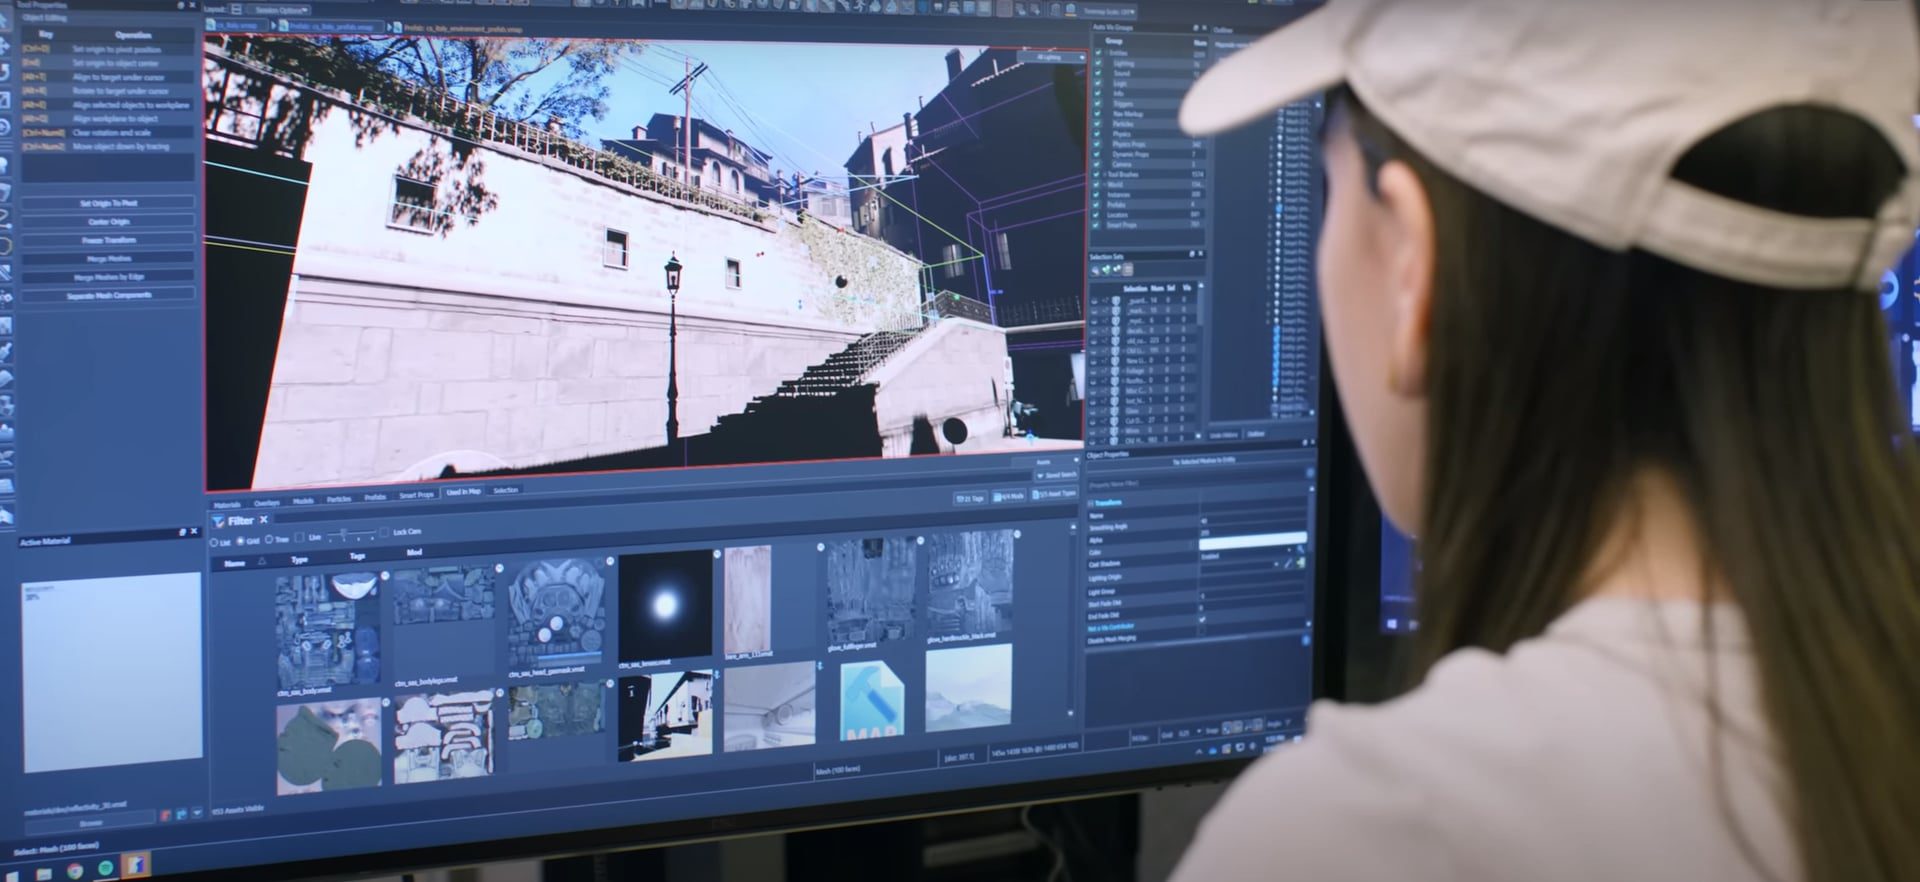
Task: Click the Separate Mesh Components button
Action: pos(108,296)
